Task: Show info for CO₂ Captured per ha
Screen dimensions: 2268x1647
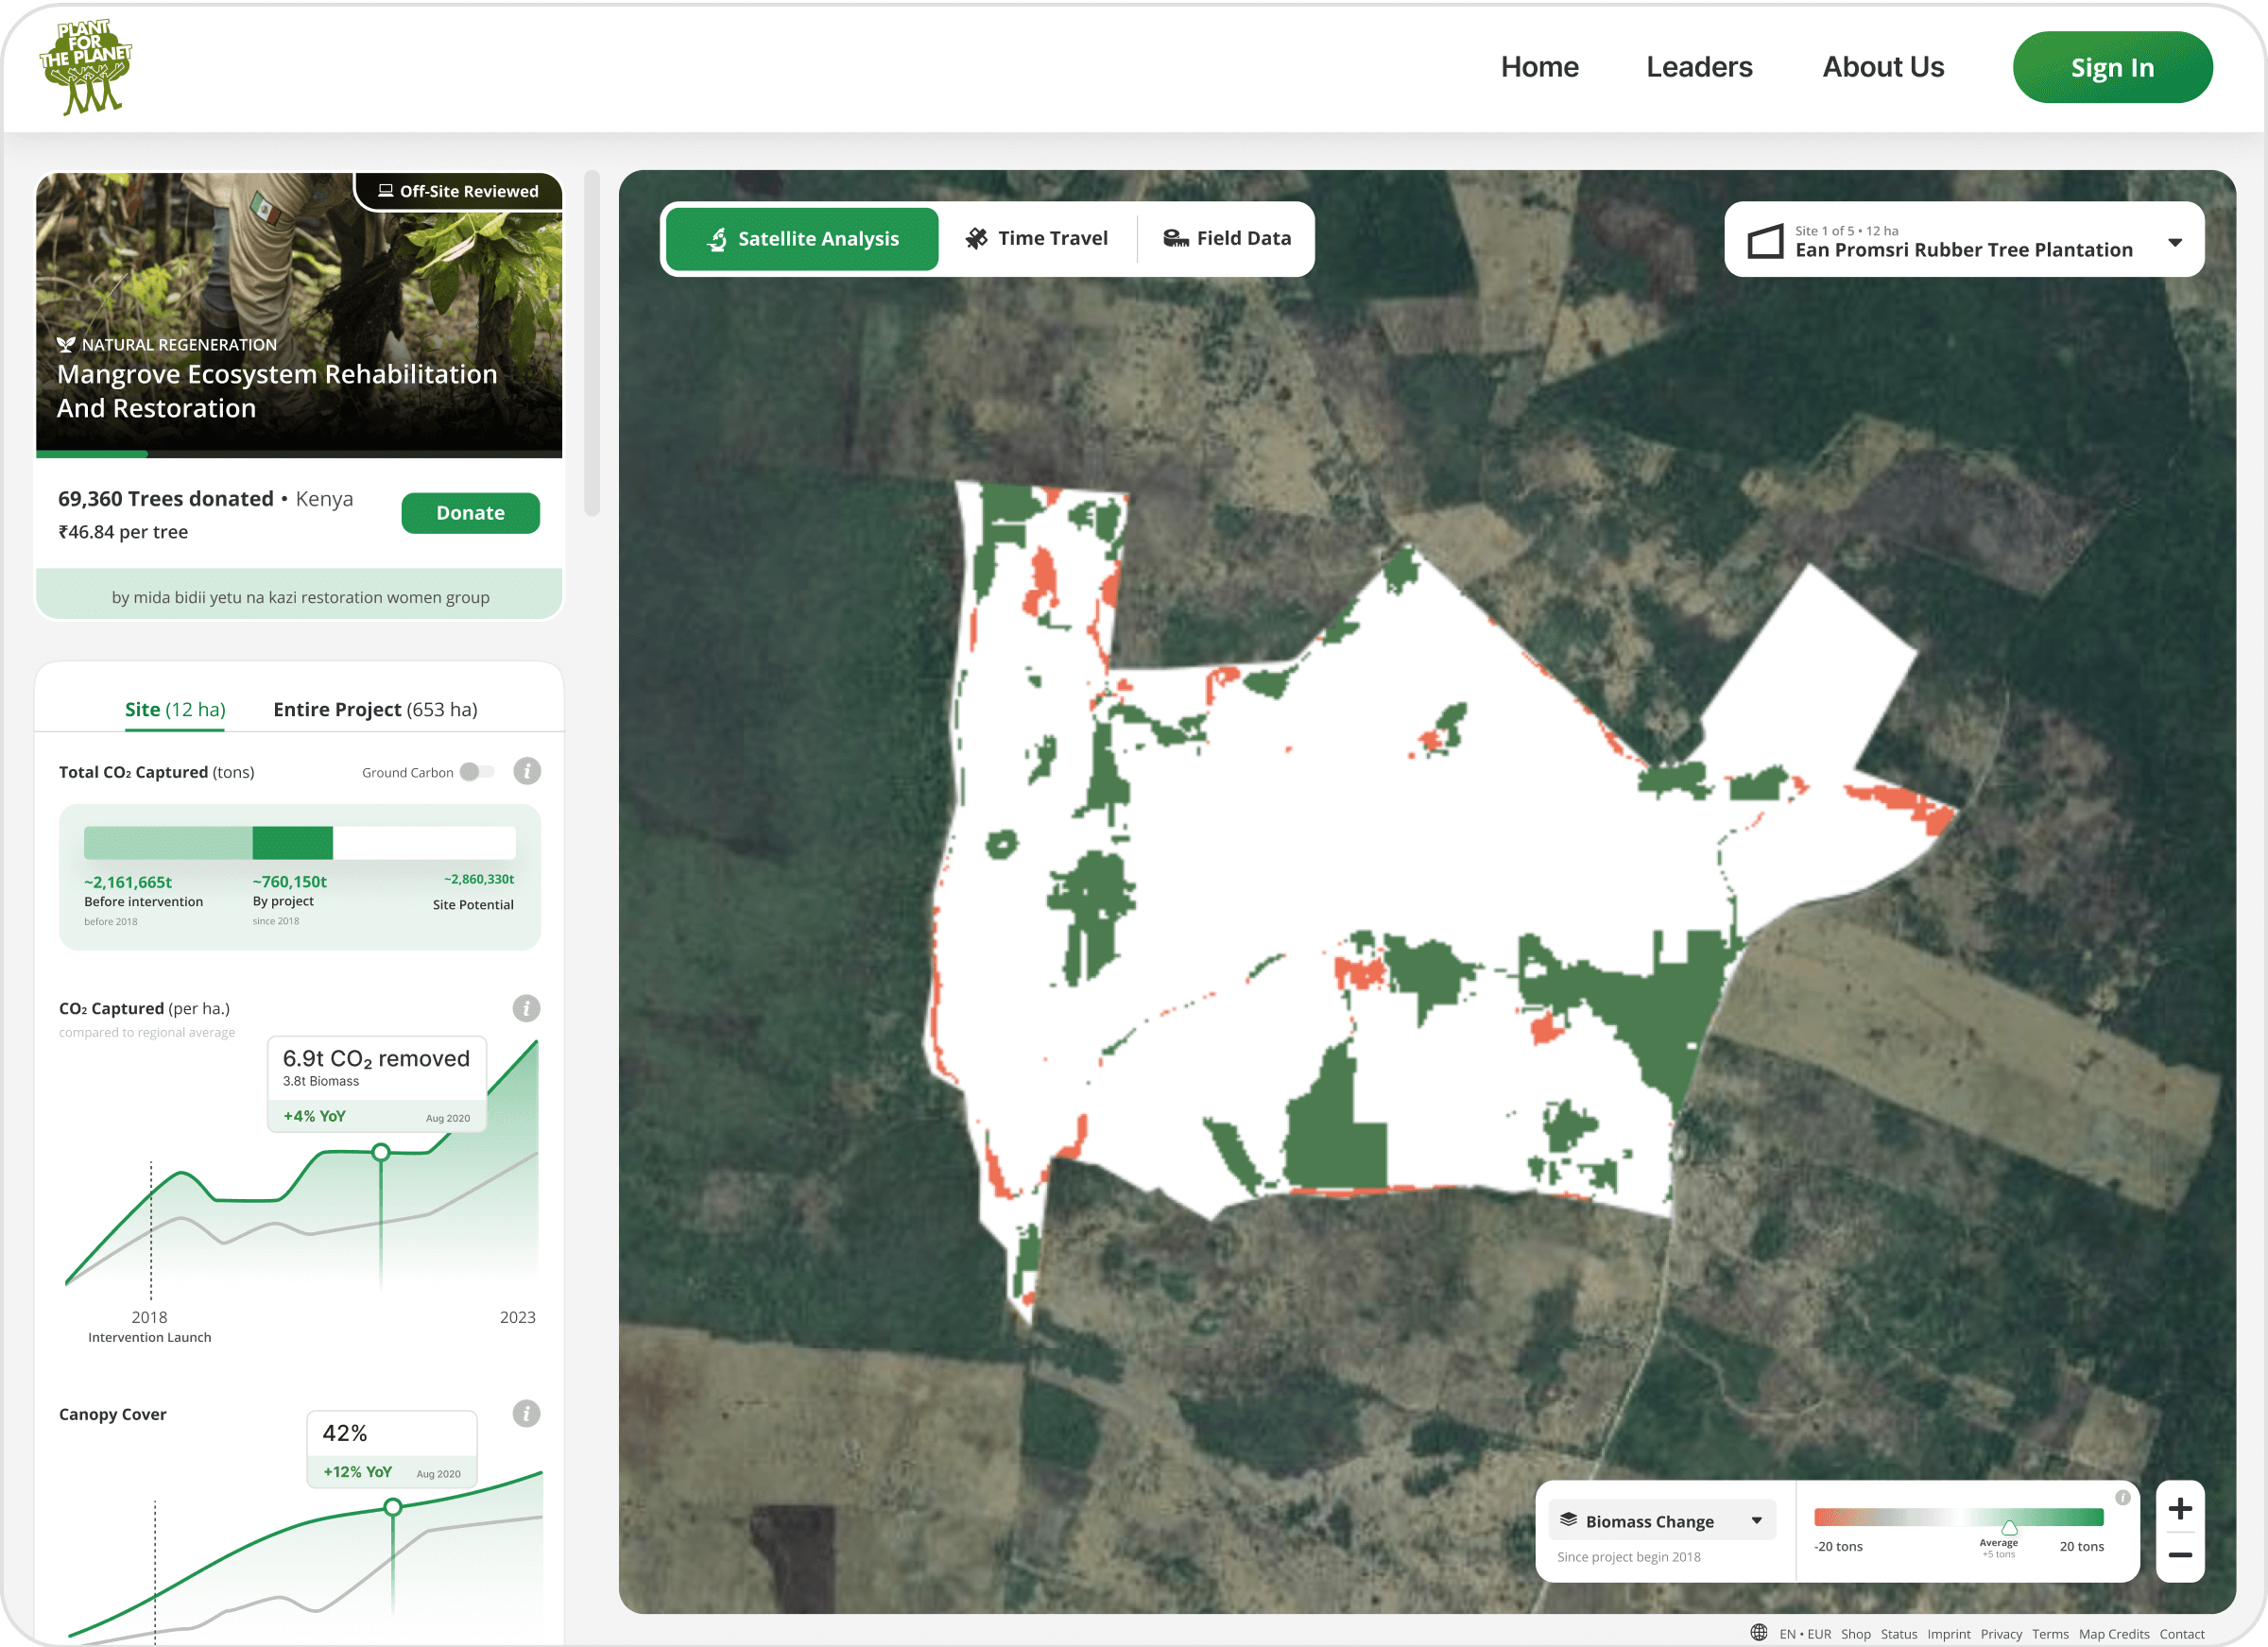Action: tap(526, 1008)
